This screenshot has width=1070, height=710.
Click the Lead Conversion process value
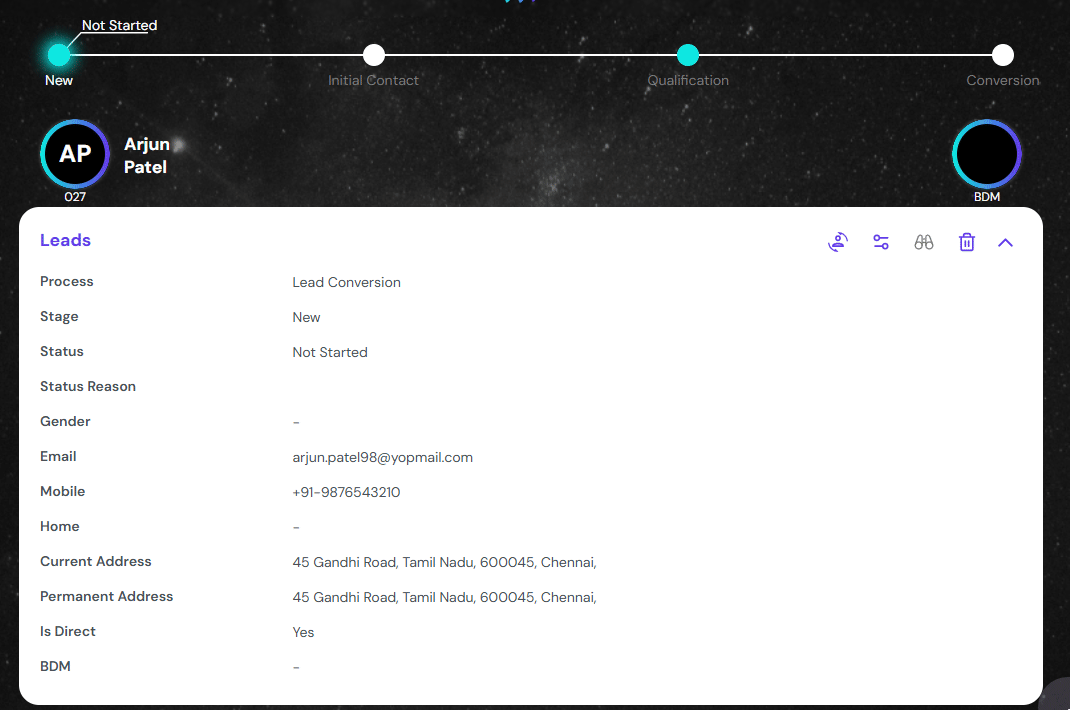coord(346,282)
